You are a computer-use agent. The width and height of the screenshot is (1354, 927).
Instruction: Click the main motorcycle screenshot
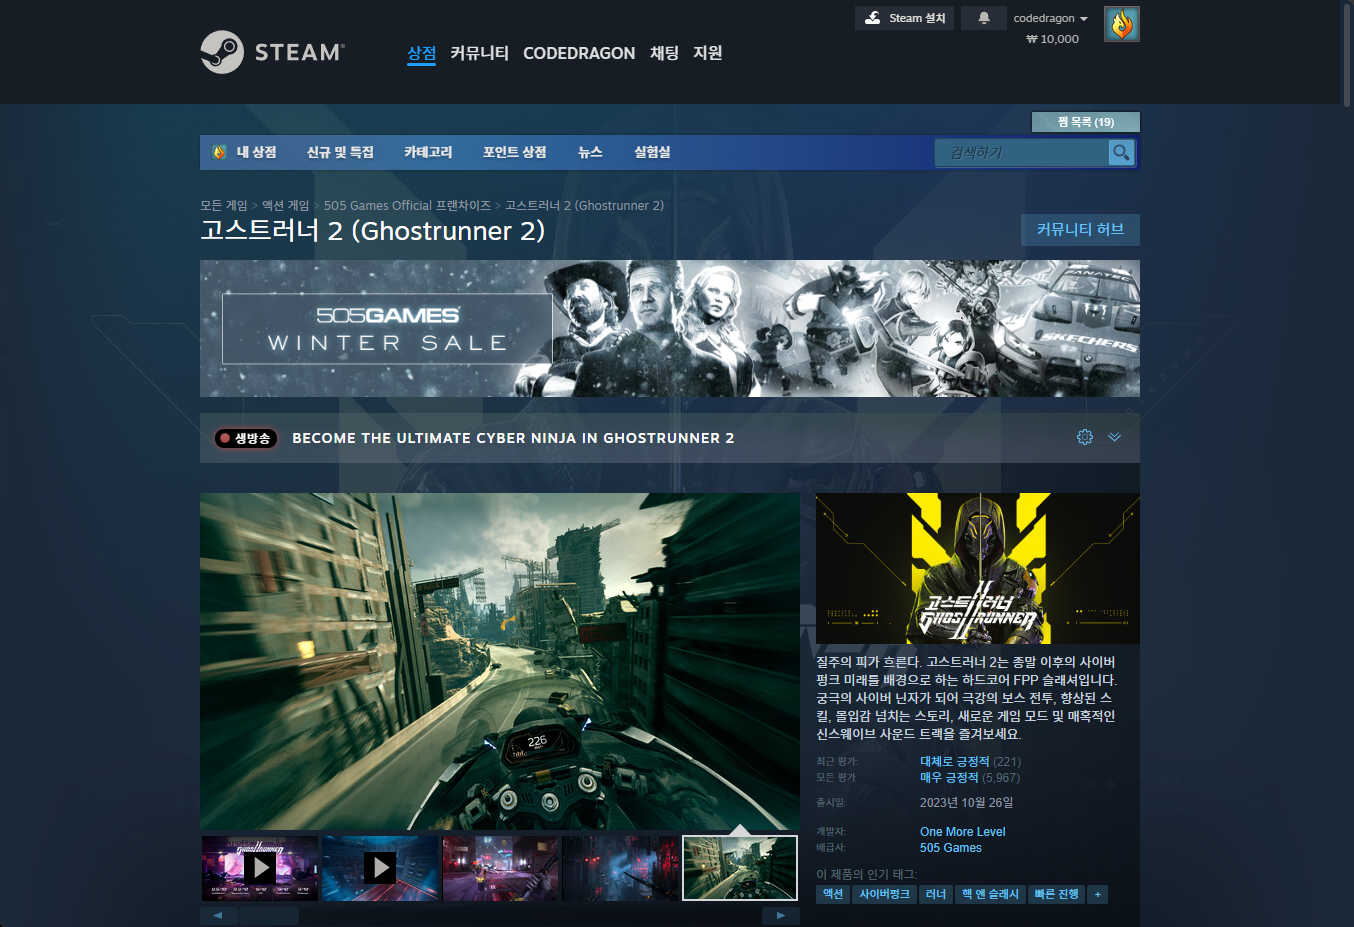500,661
